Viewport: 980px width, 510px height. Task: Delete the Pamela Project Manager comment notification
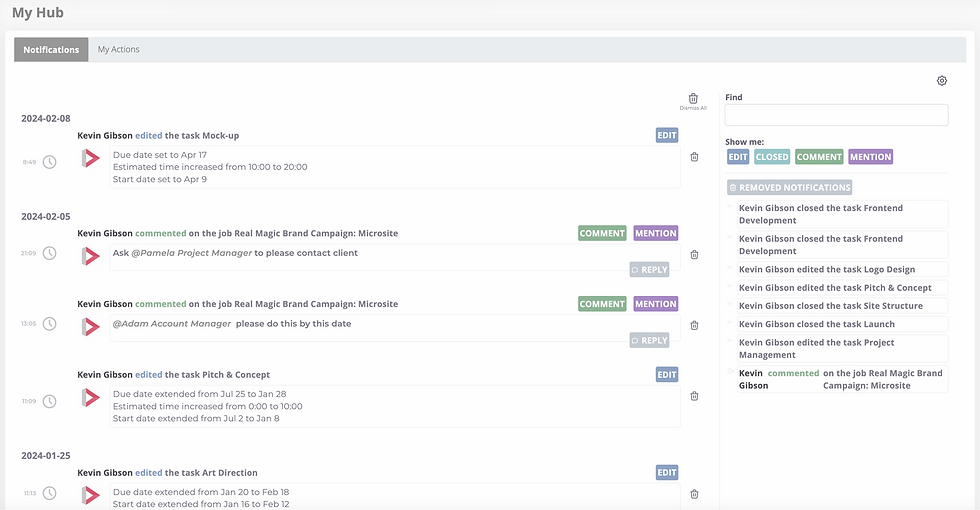pos(694,255)
